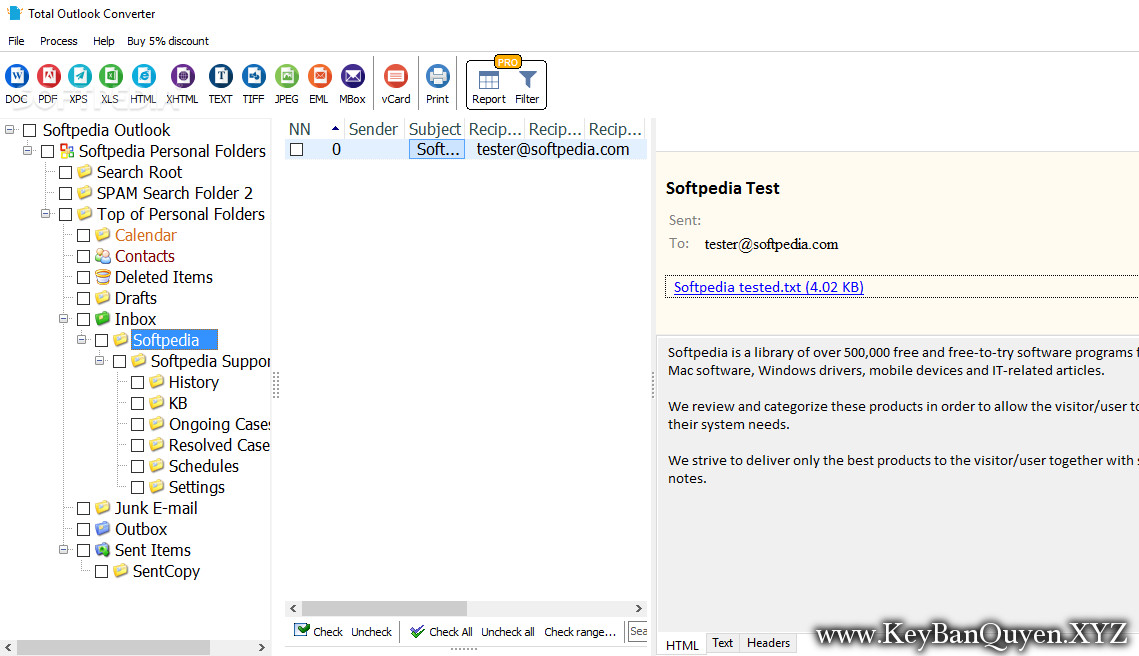Choose the XPS converter icon
Screen dimensions: 1139x656
(79, 76)
